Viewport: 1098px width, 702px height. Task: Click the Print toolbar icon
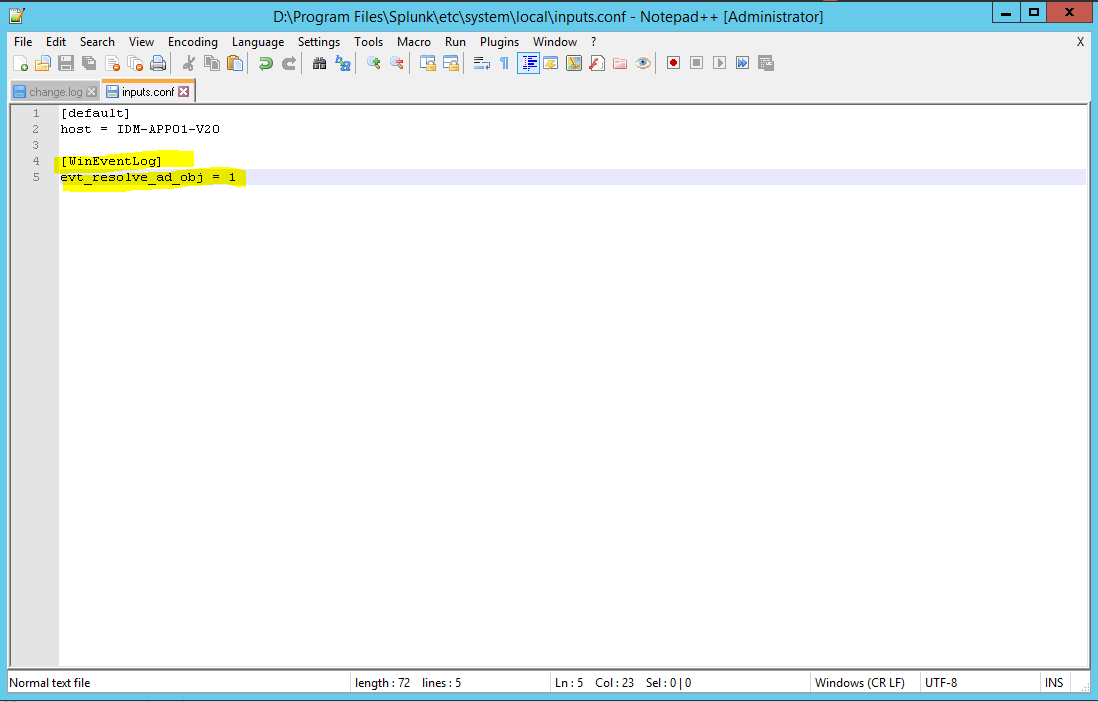(x=158, y=64)
